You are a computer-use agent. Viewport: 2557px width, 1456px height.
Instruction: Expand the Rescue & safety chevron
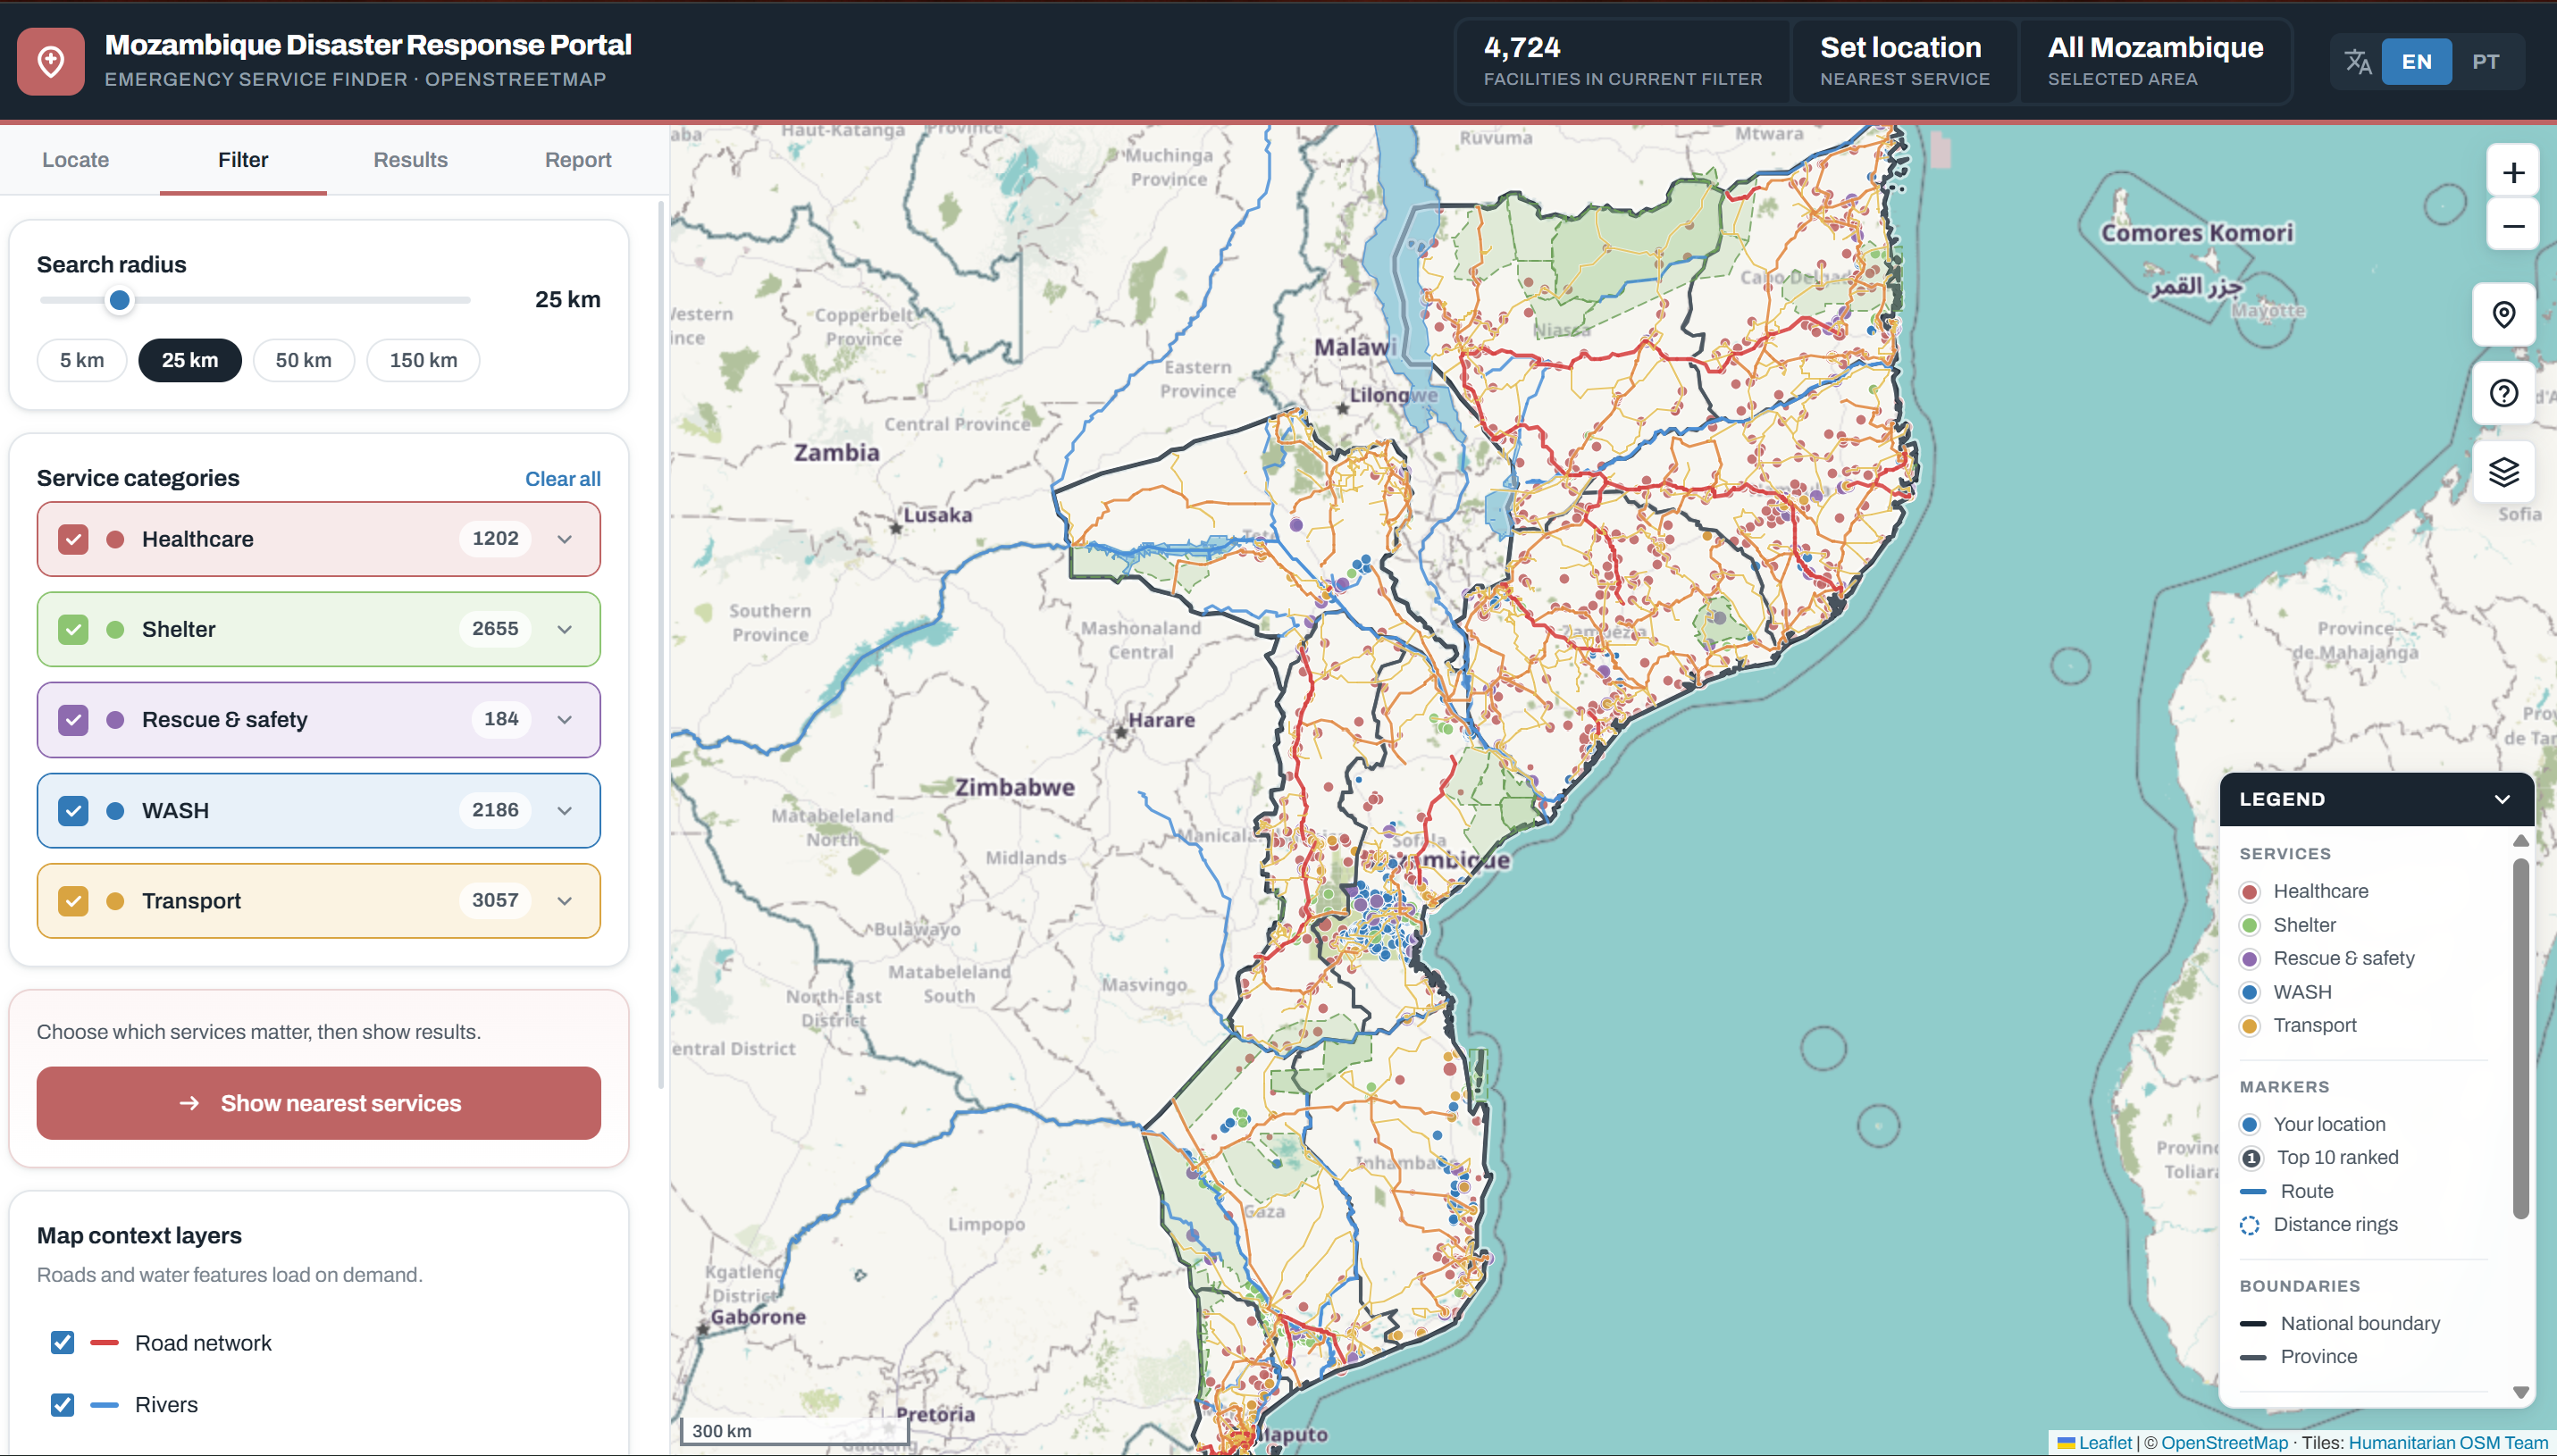point(565,720)
